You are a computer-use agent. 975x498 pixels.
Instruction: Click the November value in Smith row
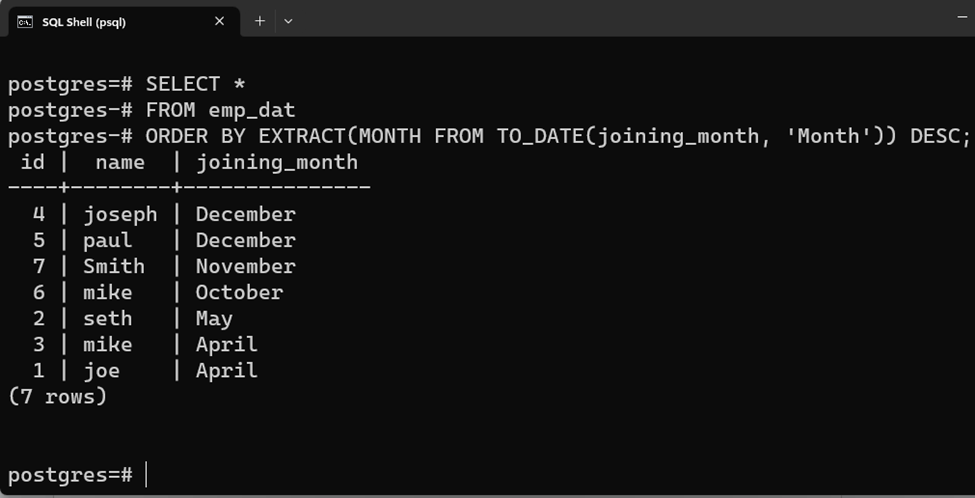pyautogui.click(x=246, y=267)
